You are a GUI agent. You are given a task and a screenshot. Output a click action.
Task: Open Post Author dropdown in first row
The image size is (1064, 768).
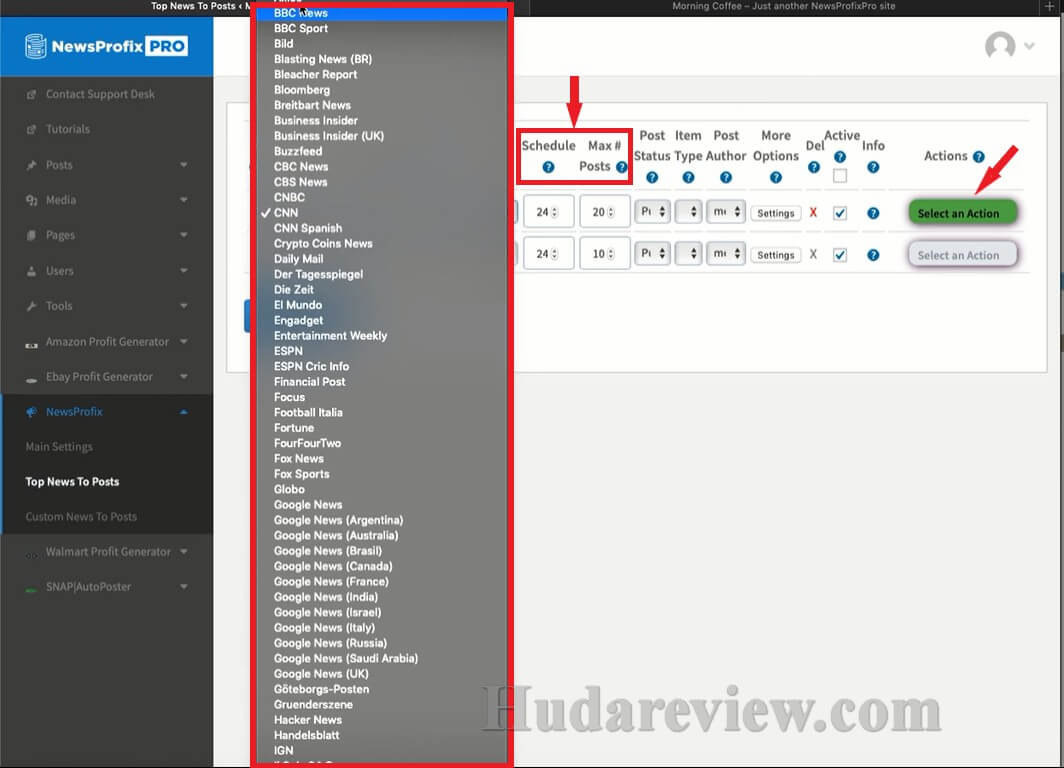[x=726, y=212]
